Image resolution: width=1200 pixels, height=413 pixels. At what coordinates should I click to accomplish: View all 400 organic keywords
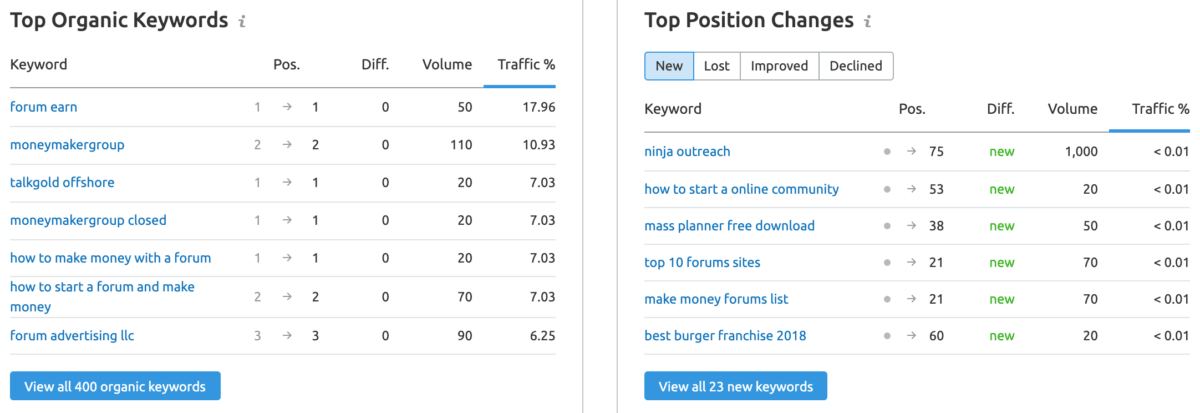115,386
